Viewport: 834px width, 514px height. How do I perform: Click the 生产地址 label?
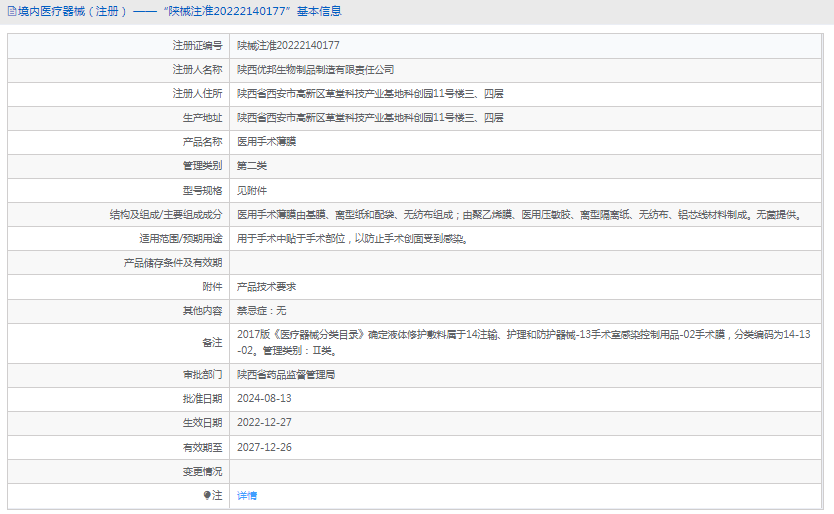pyautogui.click(x=203, y=118)
